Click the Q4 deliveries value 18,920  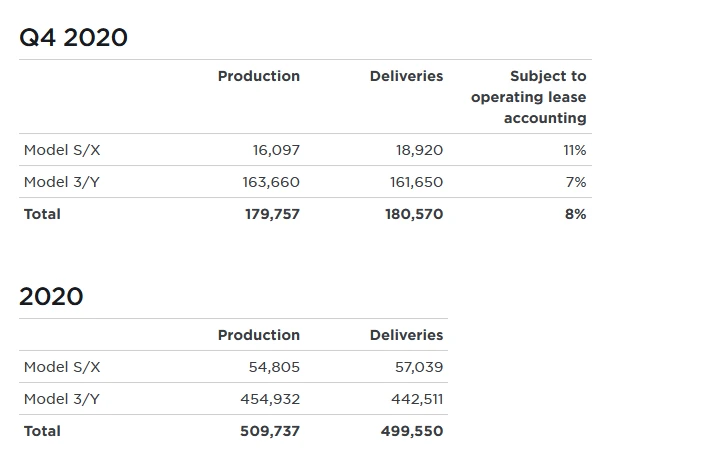tap(419, 150)
